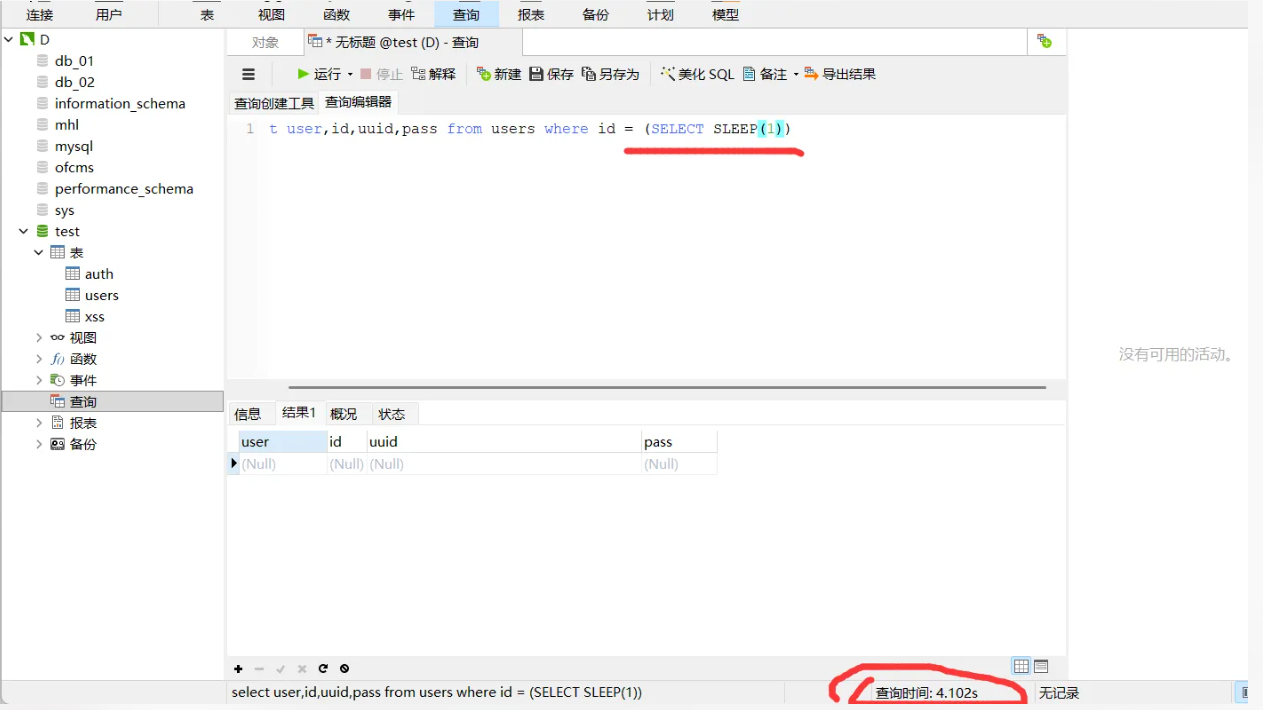Open the hamburger menu in the query toolbar
The width and height of the screenshot is (1263, 710).
[x=248, y=73]
